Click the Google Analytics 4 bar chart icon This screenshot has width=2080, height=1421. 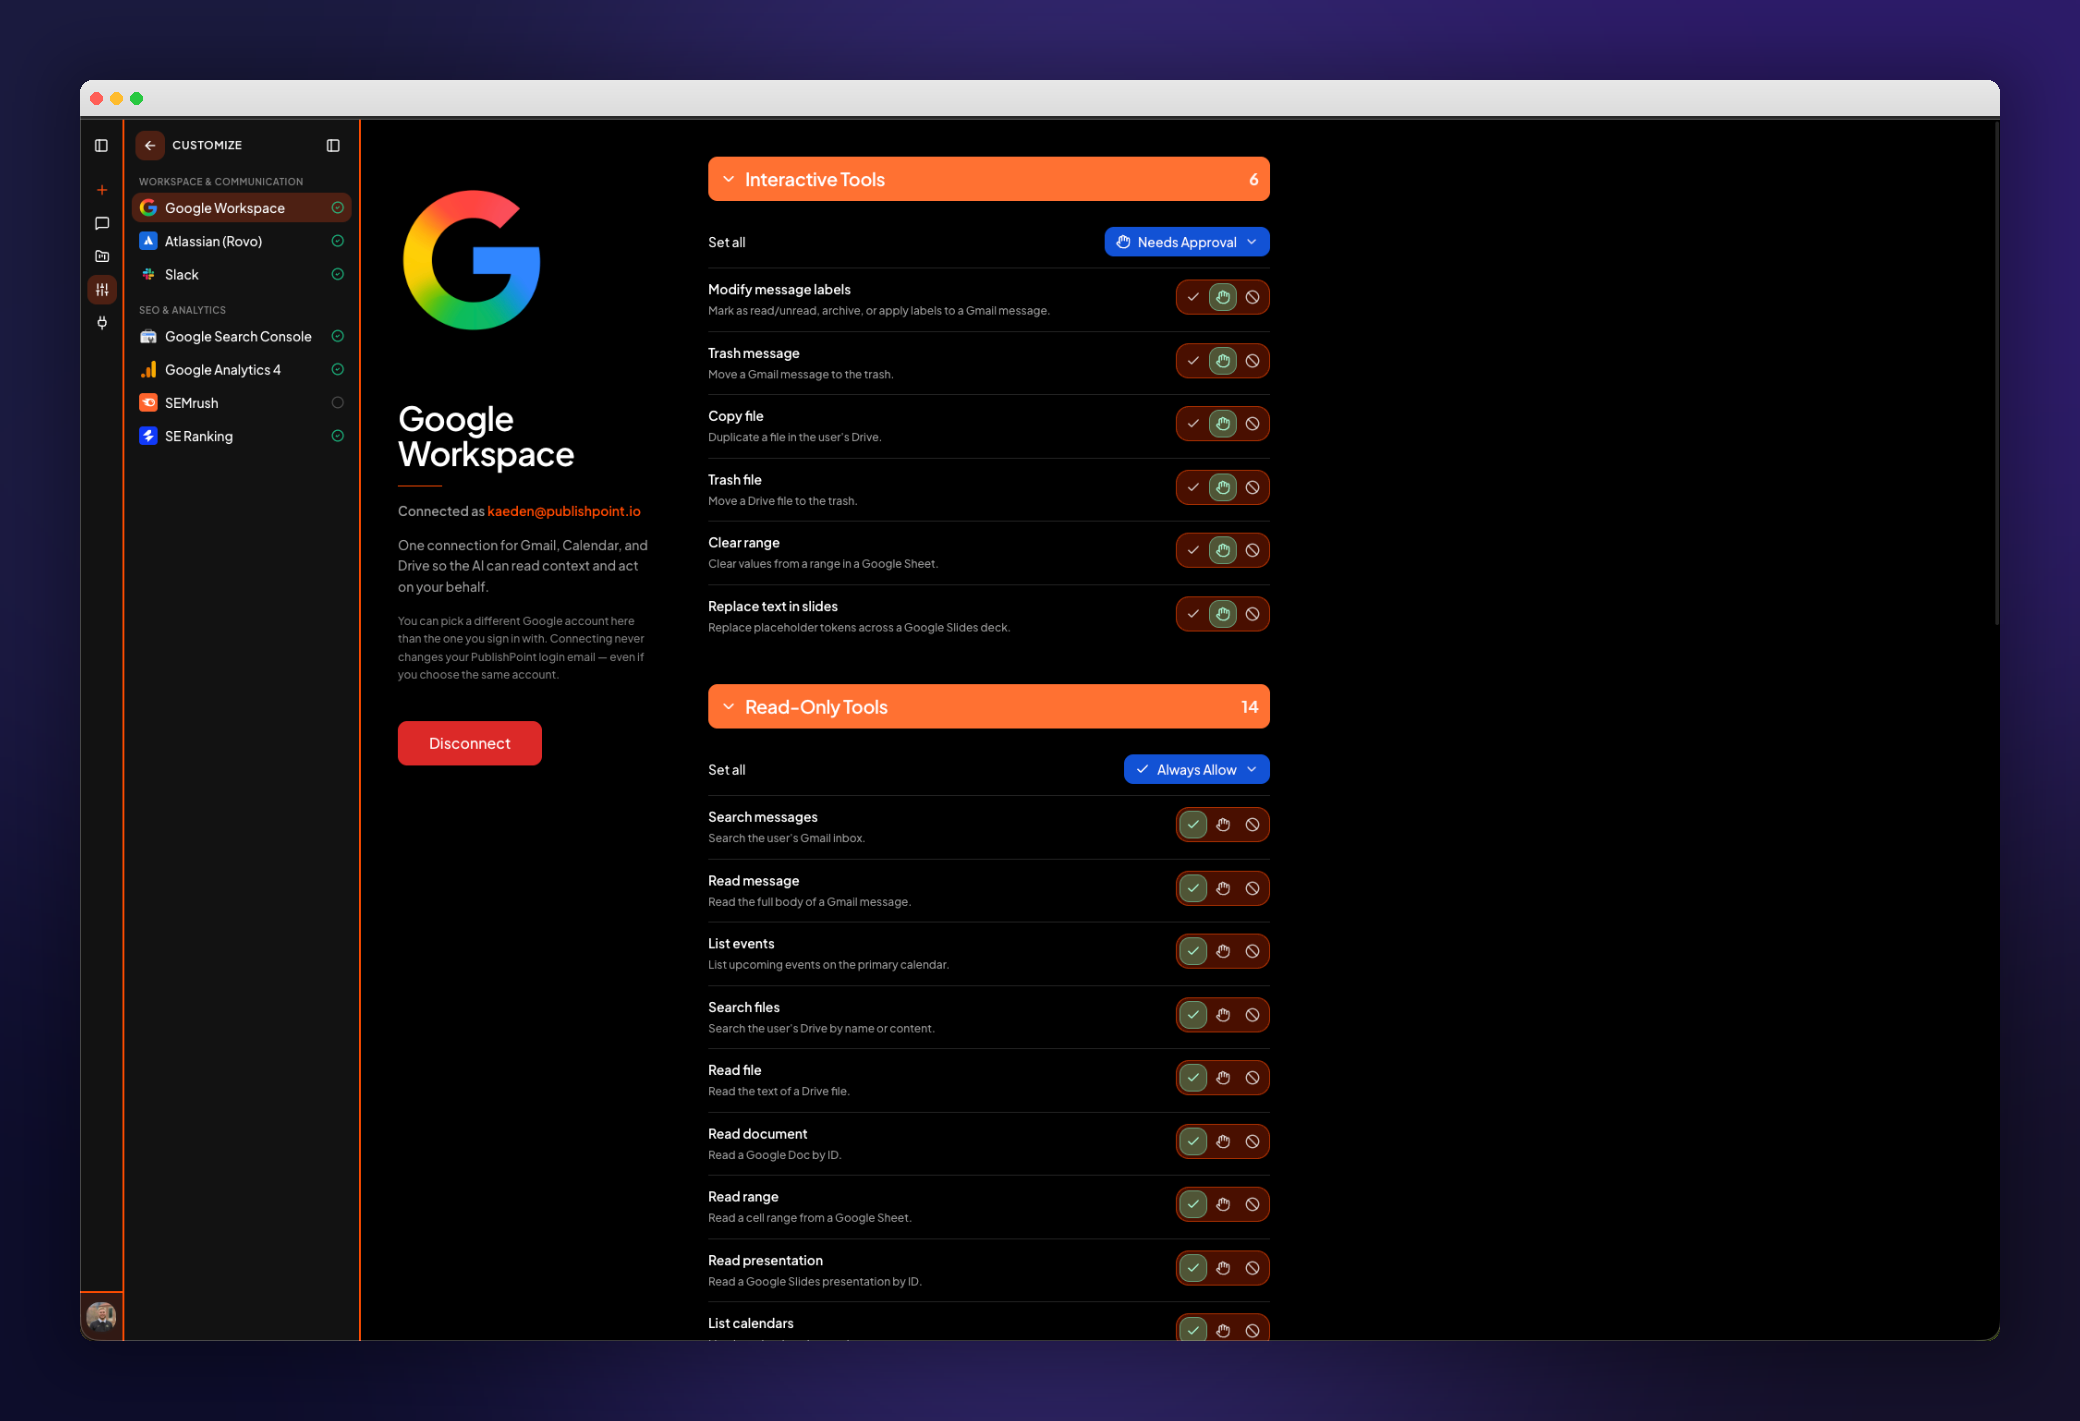(148, 370)
